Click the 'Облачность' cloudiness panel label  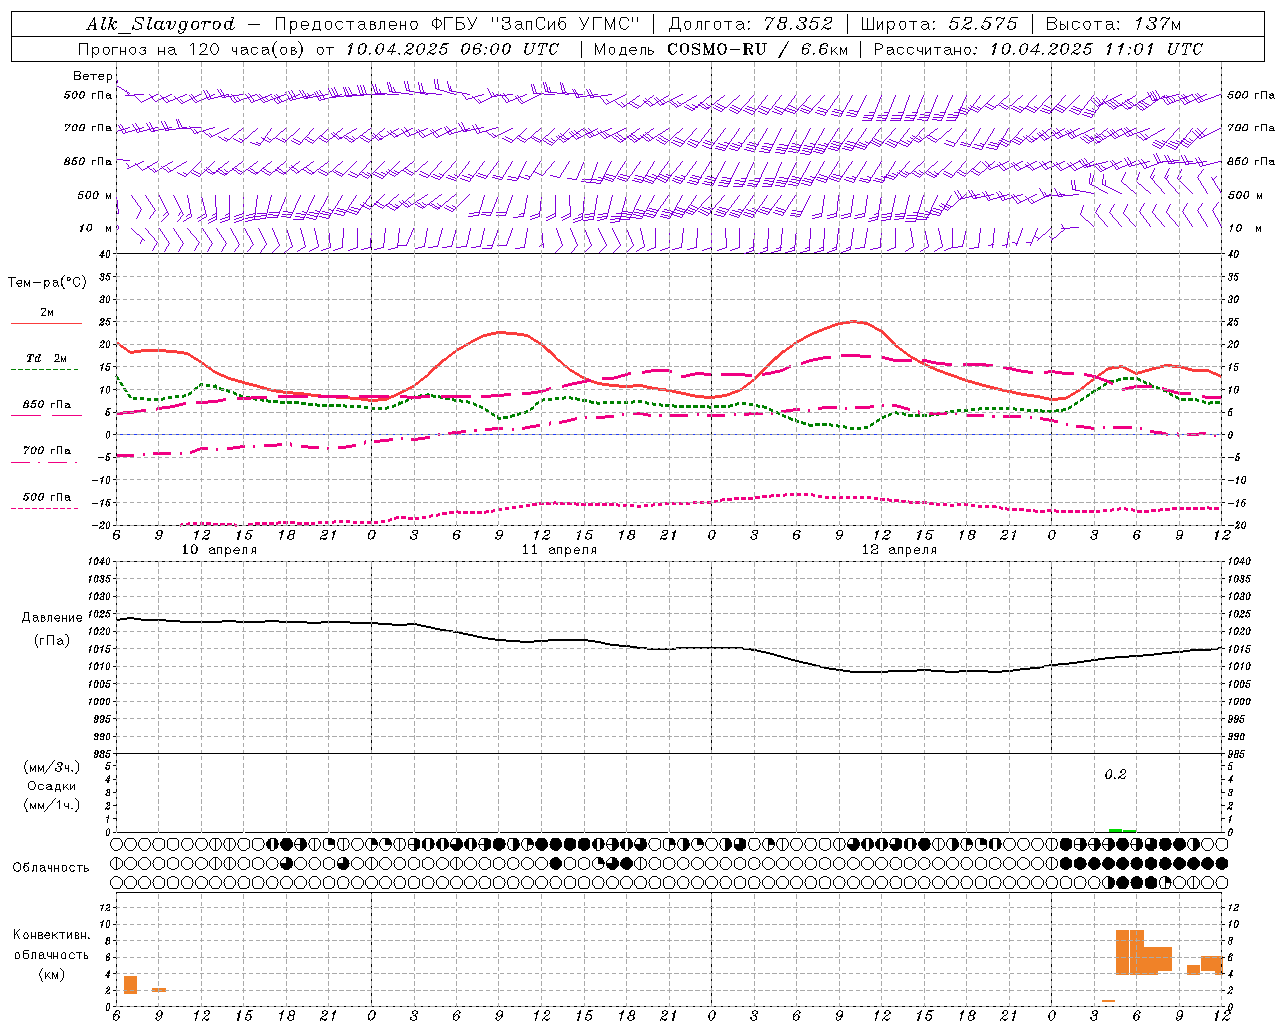51,867
